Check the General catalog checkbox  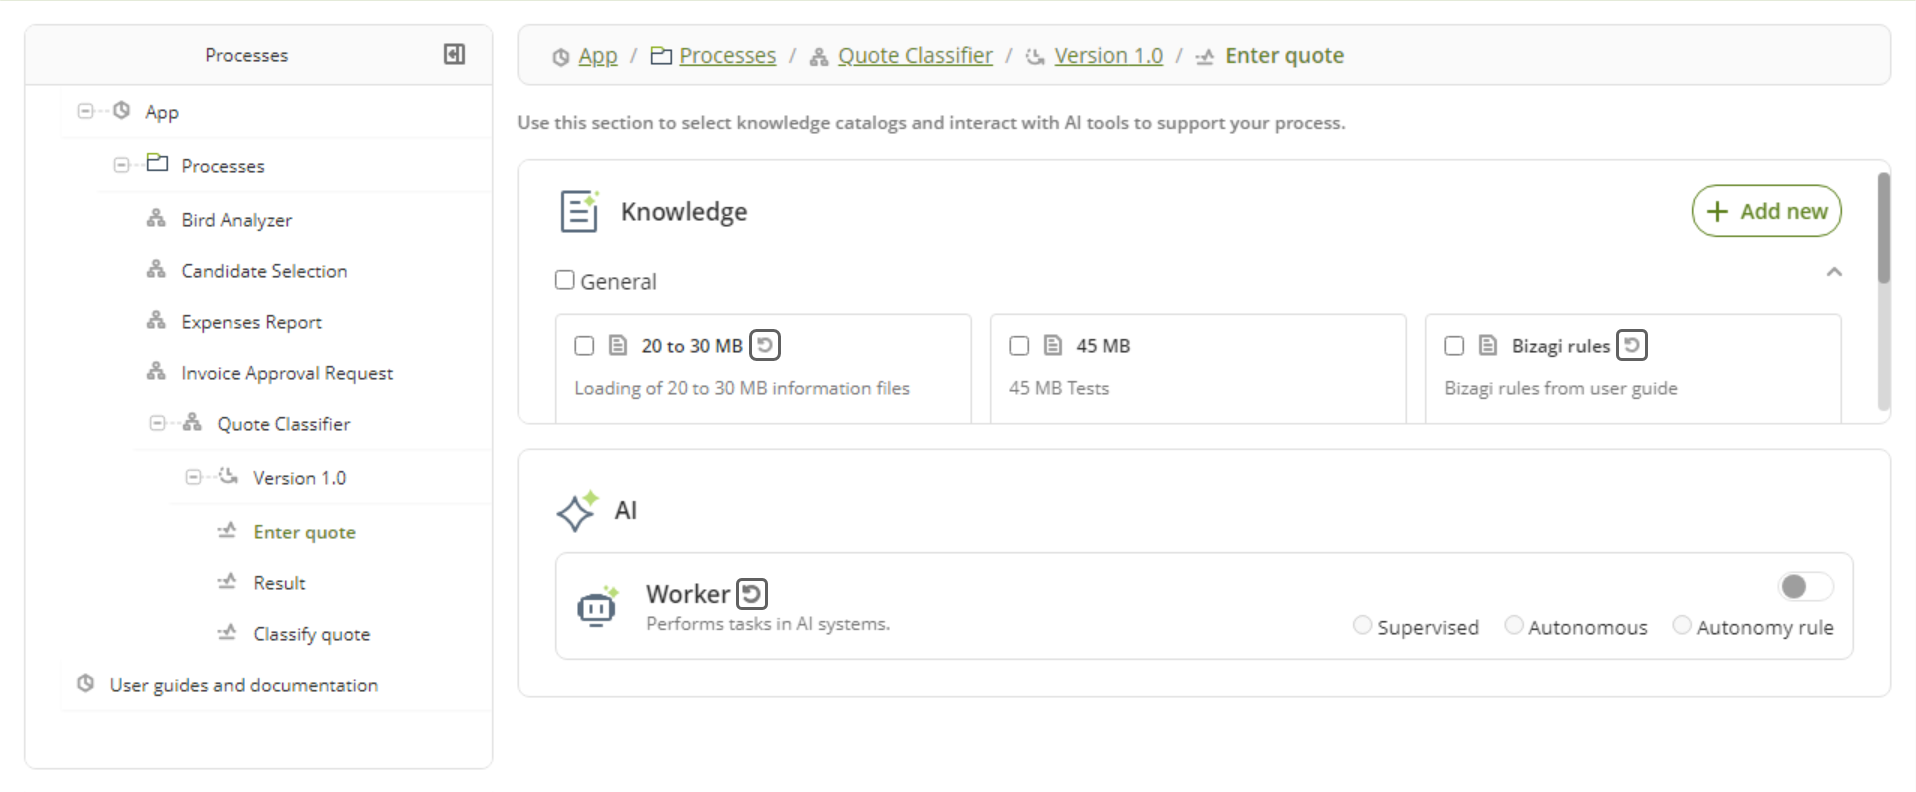(x=565, y=280)
